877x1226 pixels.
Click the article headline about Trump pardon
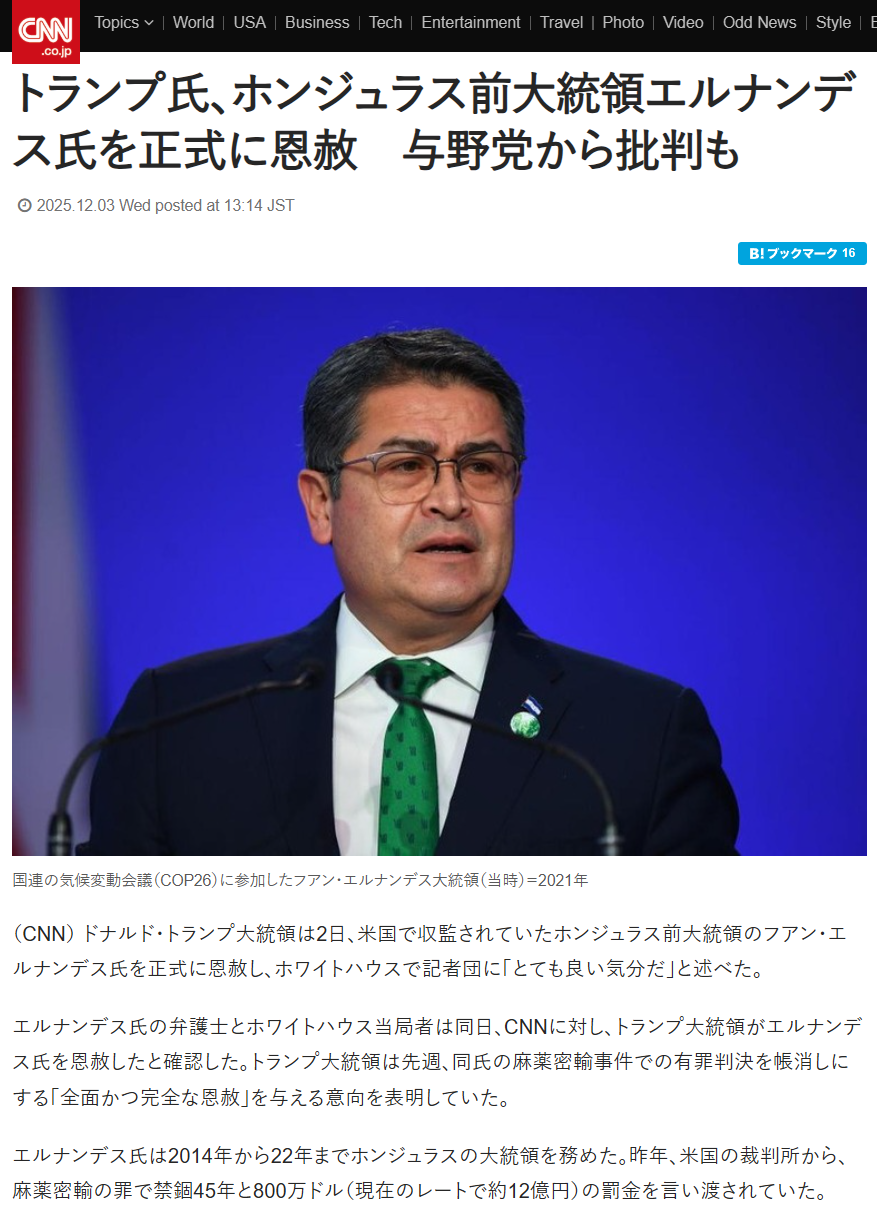435,122
